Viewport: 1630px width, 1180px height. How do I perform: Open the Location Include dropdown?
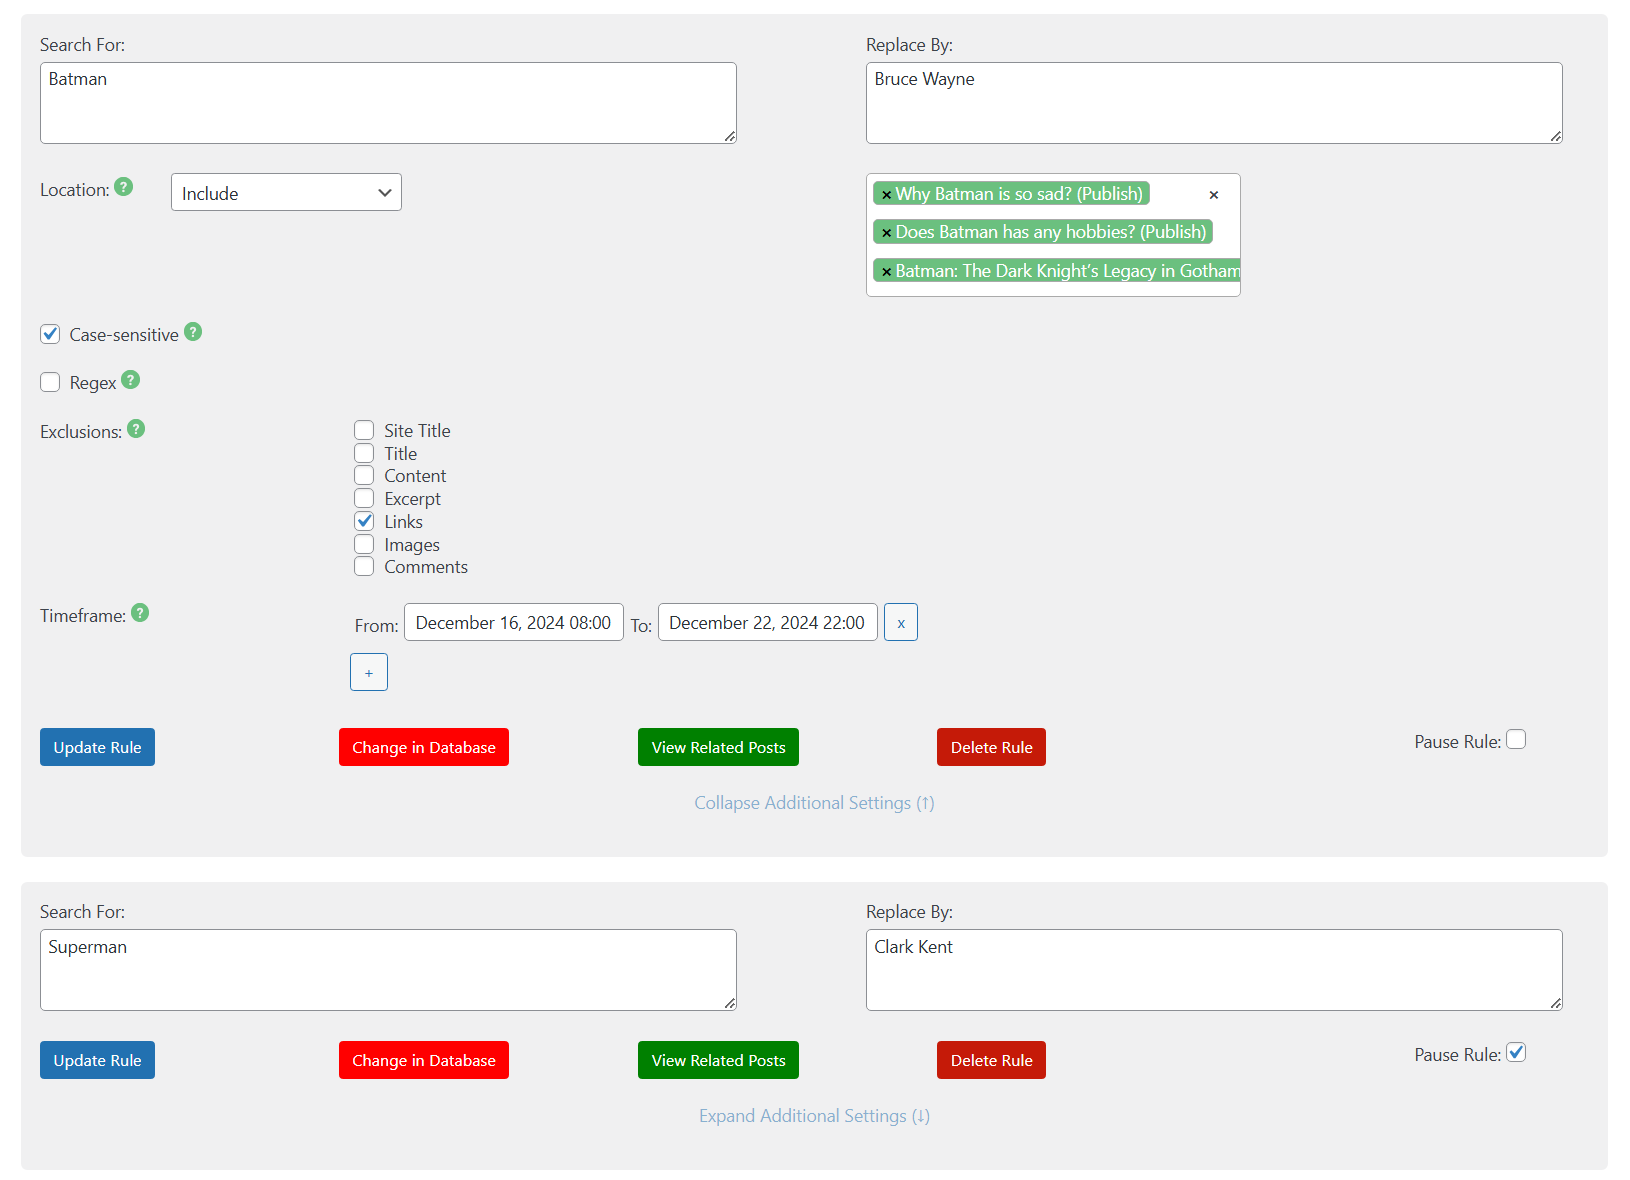(x=286, y=193)
